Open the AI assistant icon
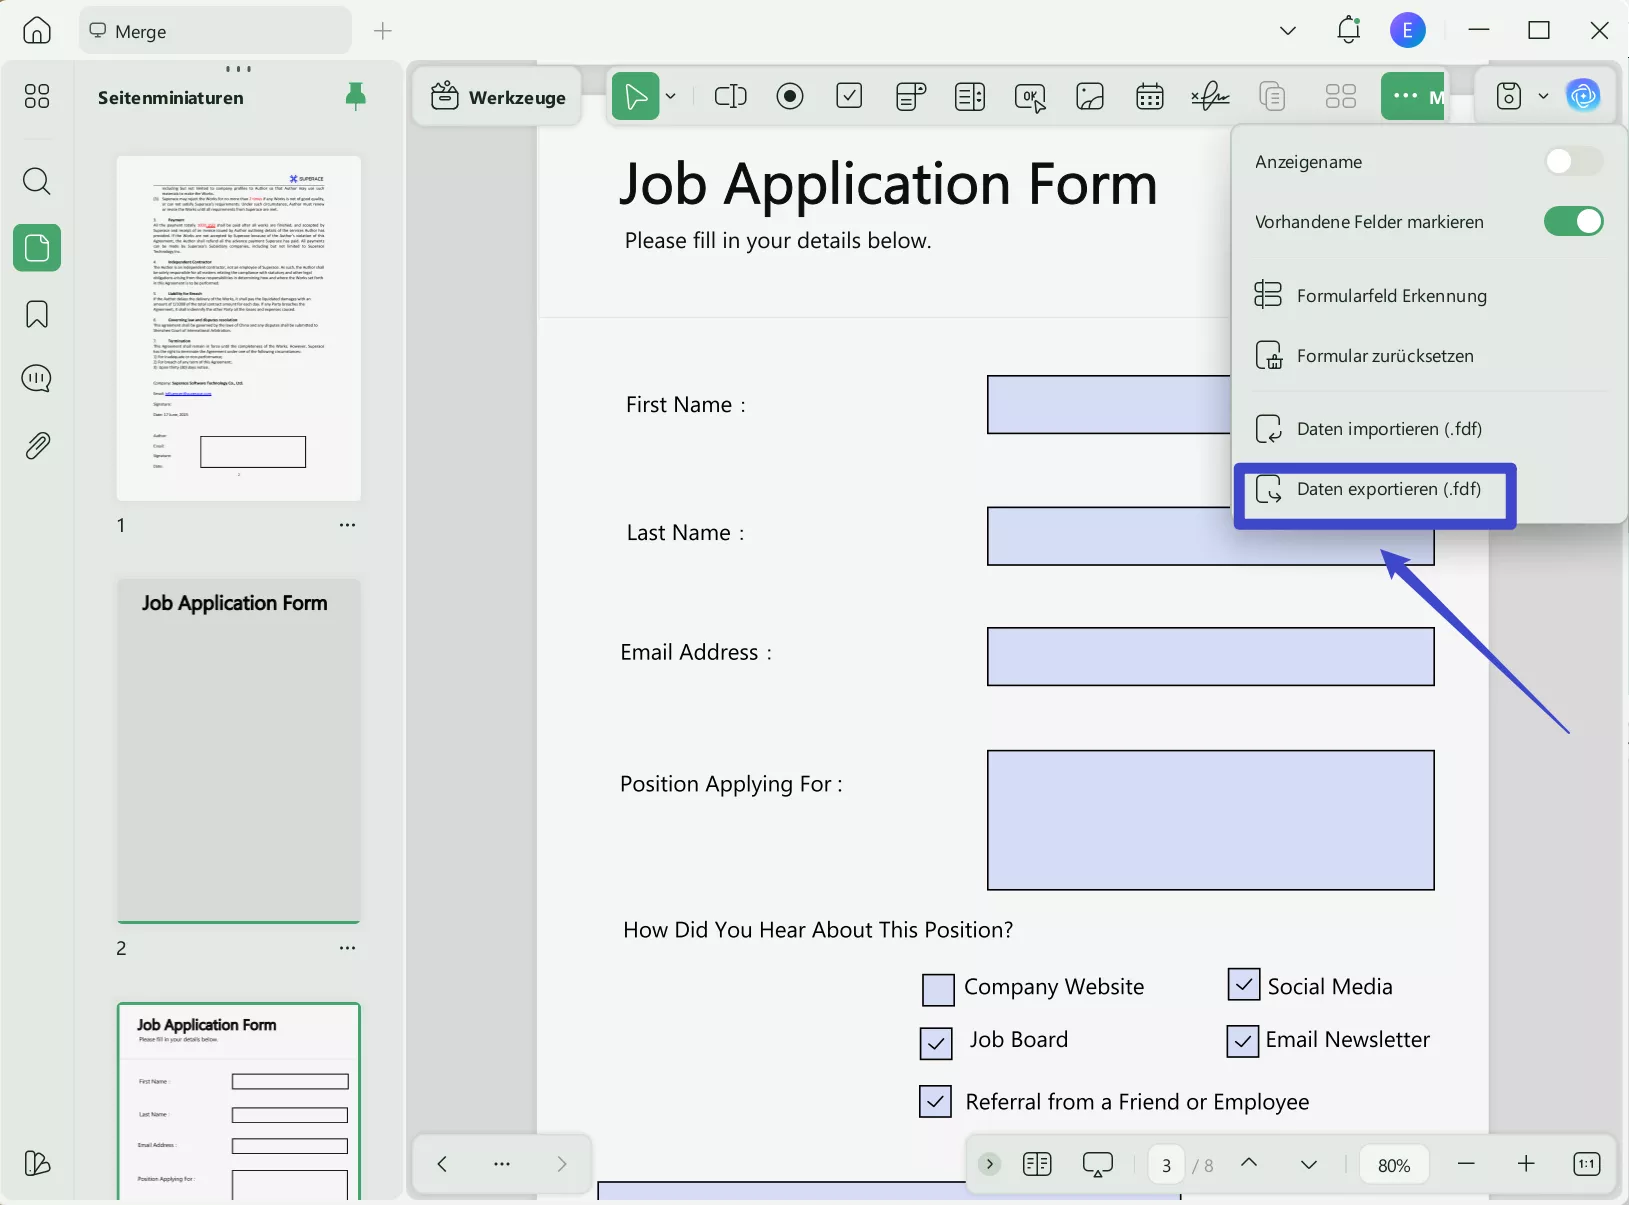Viewport: 1629px width, 1205px height. click(1583, 96)
